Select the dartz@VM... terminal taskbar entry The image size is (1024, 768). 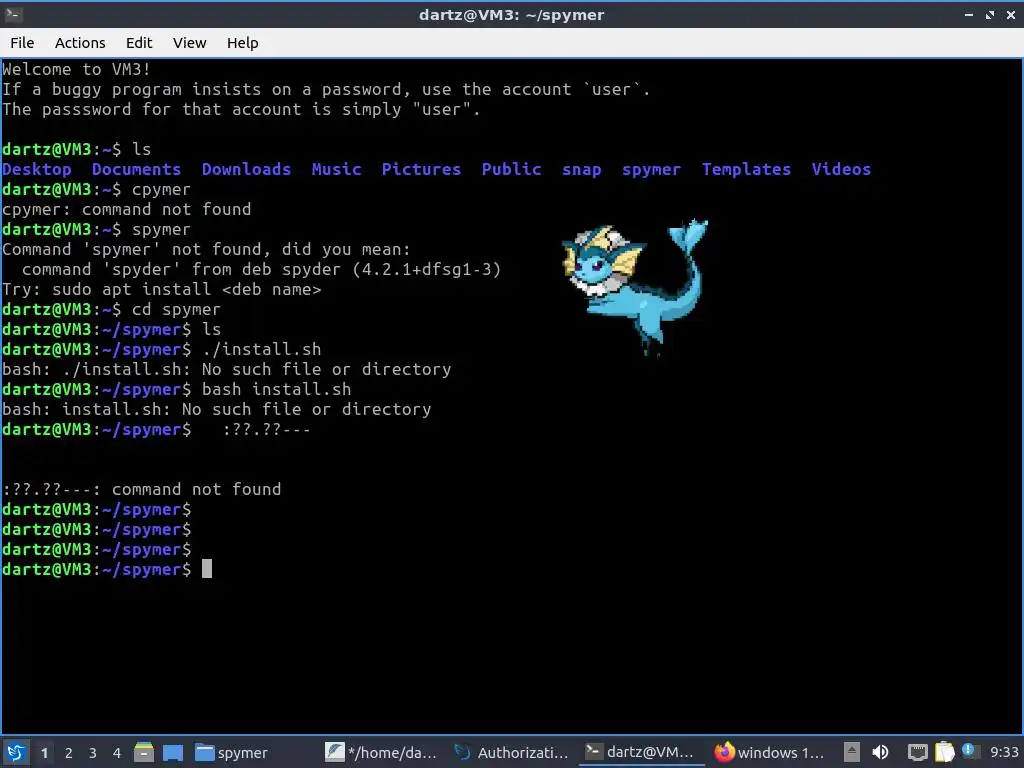click(640, 752)
